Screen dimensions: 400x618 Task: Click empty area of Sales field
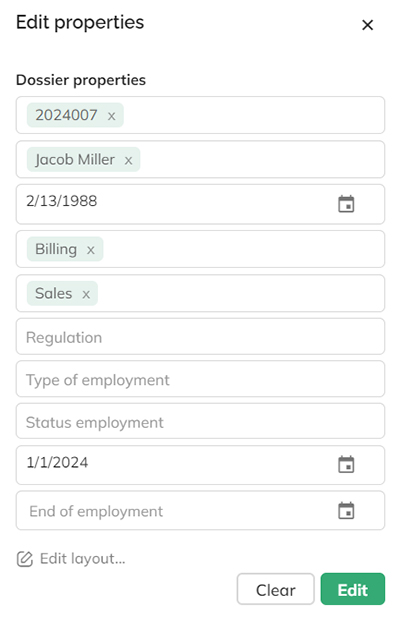point(240,293)
